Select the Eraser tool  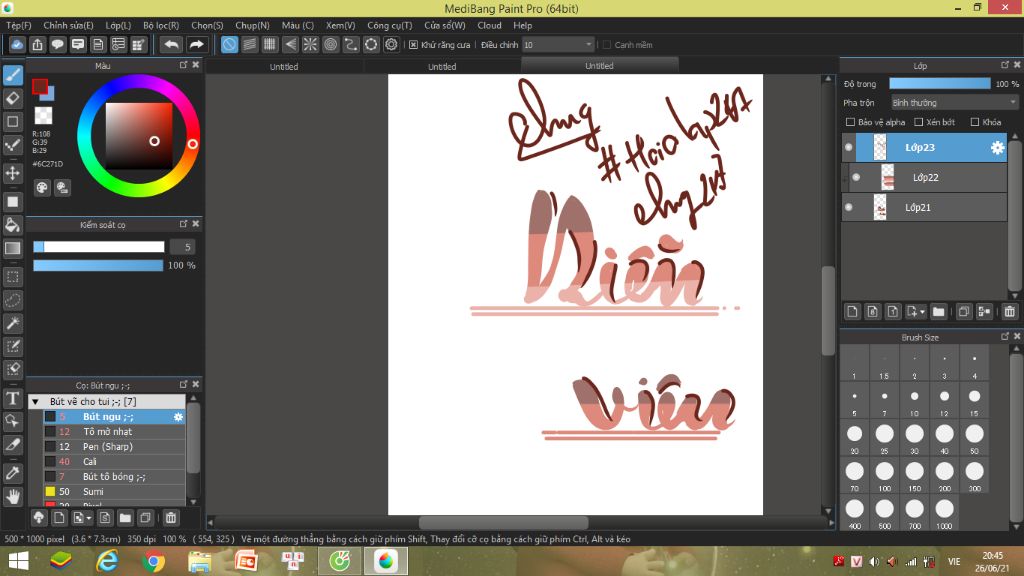point(13,99)
